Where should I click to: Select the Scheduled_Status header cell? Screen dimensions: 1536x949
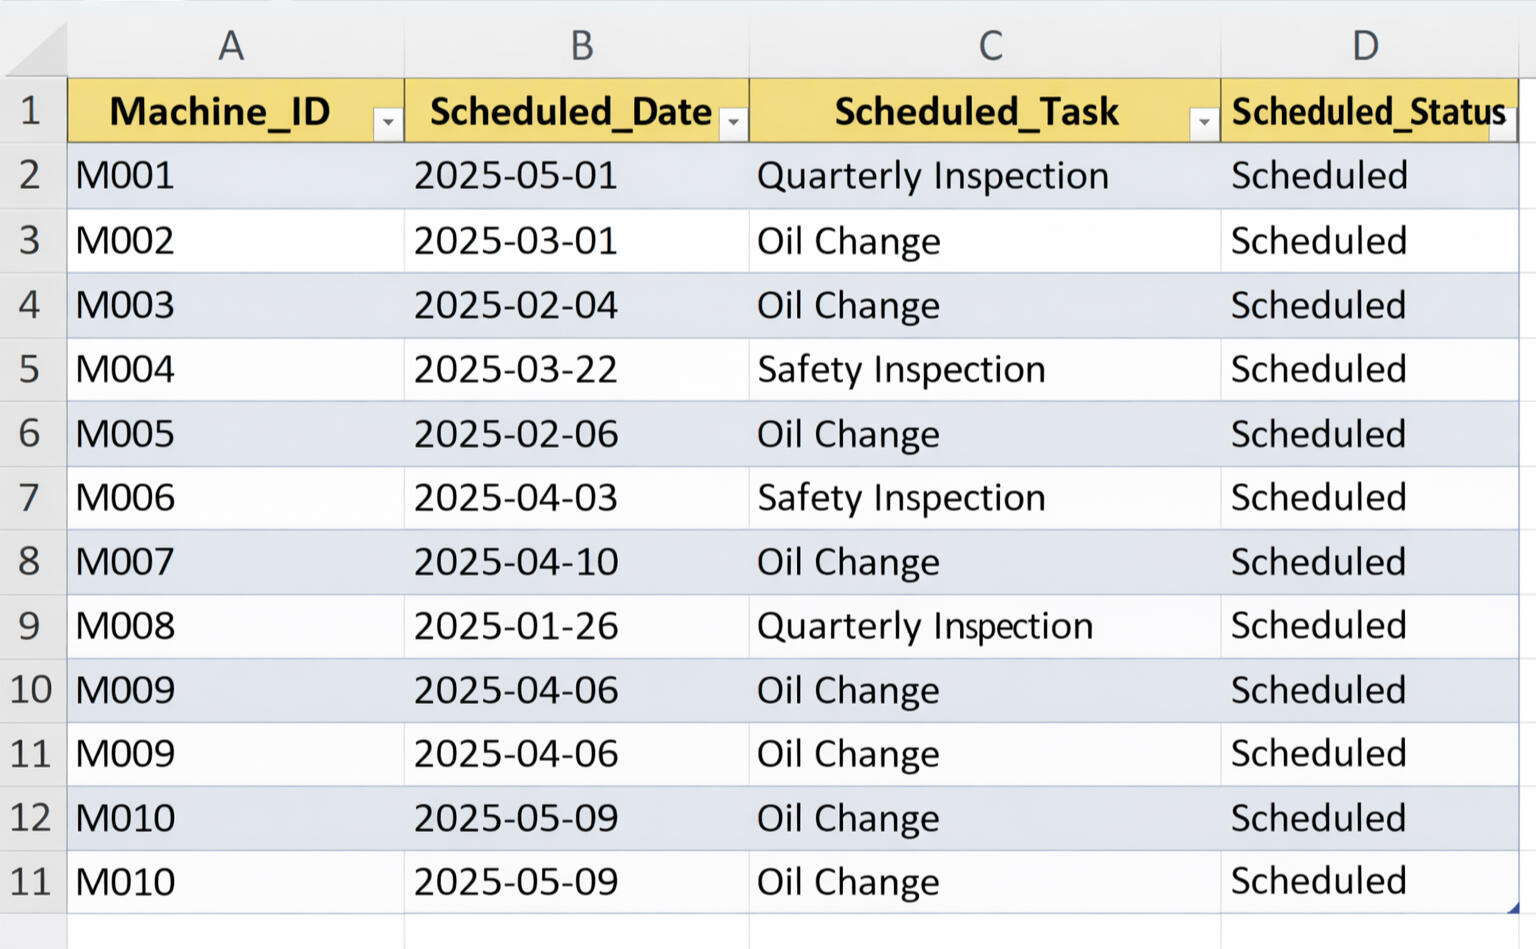1367,111
